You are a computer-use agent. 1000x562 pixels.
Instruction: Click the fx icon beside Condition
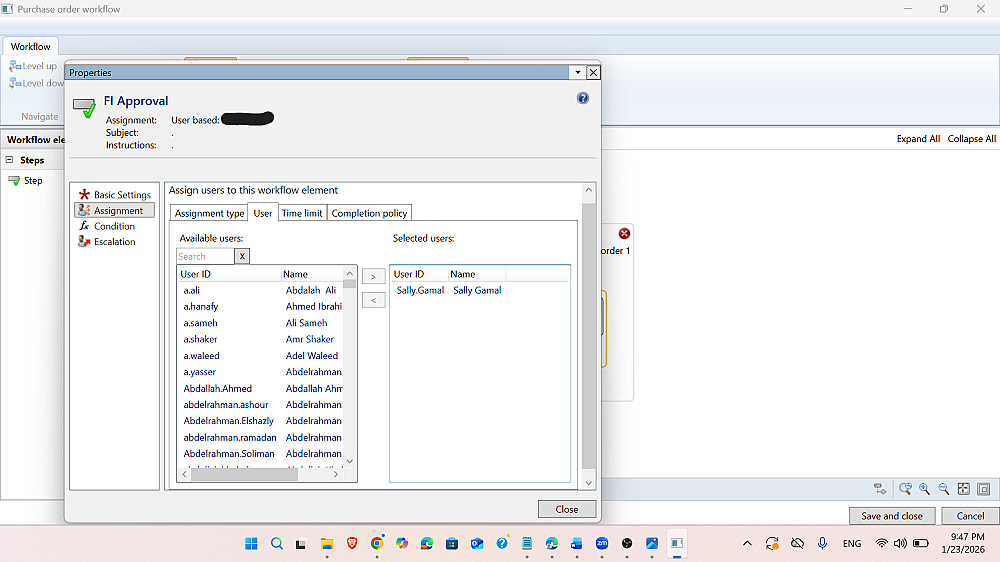(x=84, y=226)
